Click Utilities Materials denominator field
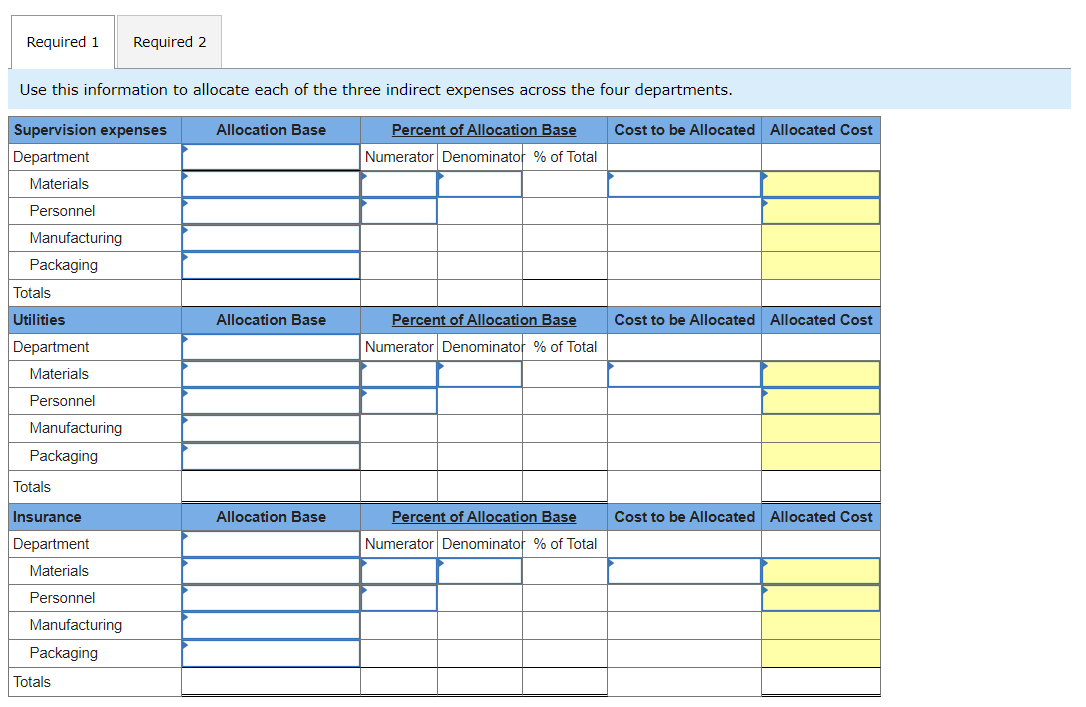Screen dimensions: 1086x707 [x=480, y=374]
